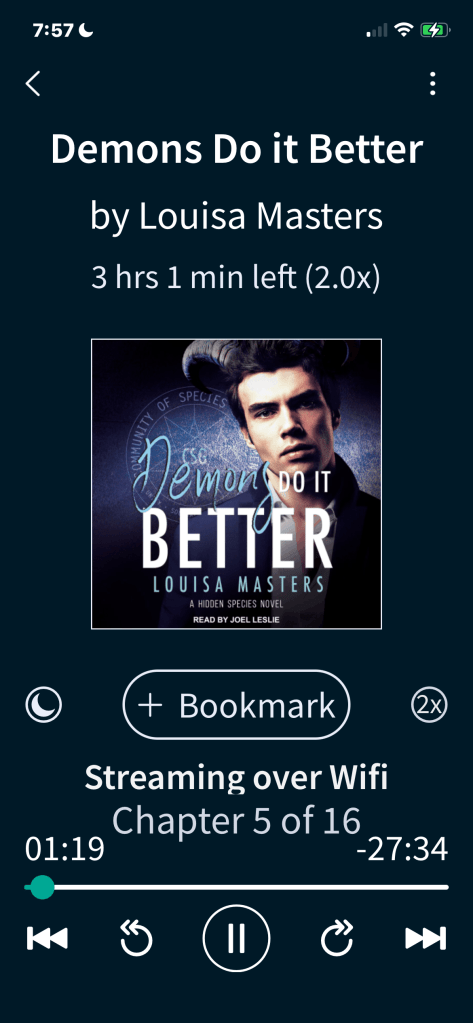This screenshot has width=473, height=1023.
Task: Tap the remaining time -27:34 label
Action: pos(402,850)
